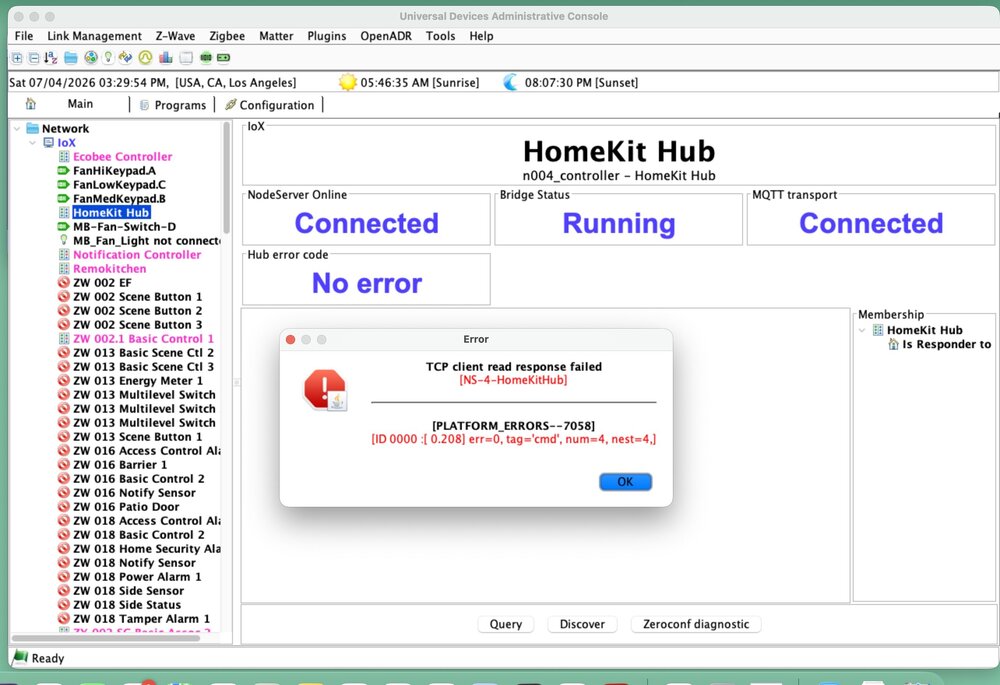Screen dimensions: 1000x685
Task: Click the Zeroconf diagnostic button
Action: tap(696, 624)
